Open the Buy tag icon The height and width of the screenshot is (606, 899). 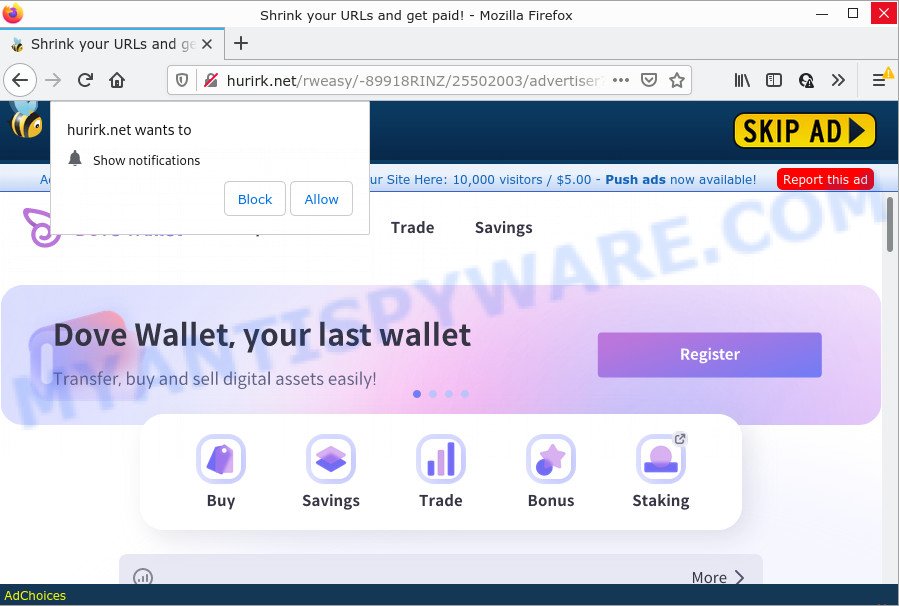[x=221, y=459]
